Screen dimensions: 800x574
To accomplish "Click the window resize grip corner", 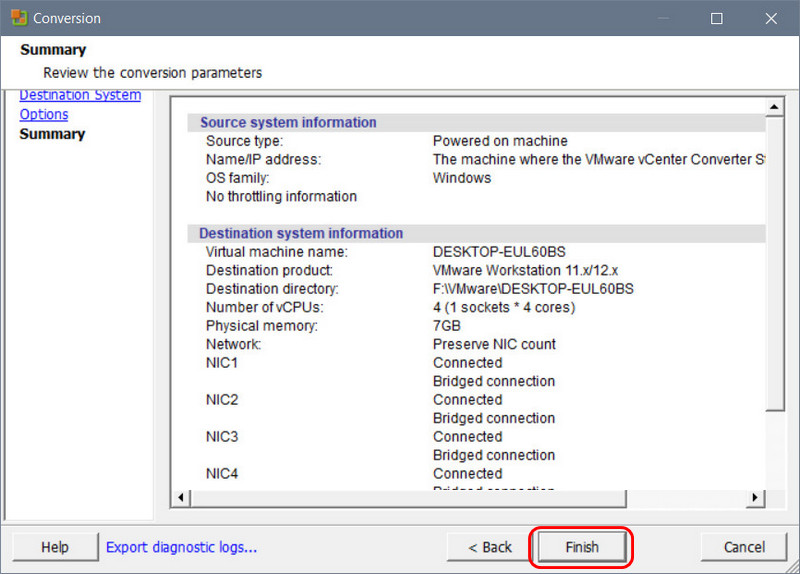I will click(x=792, y=566).
